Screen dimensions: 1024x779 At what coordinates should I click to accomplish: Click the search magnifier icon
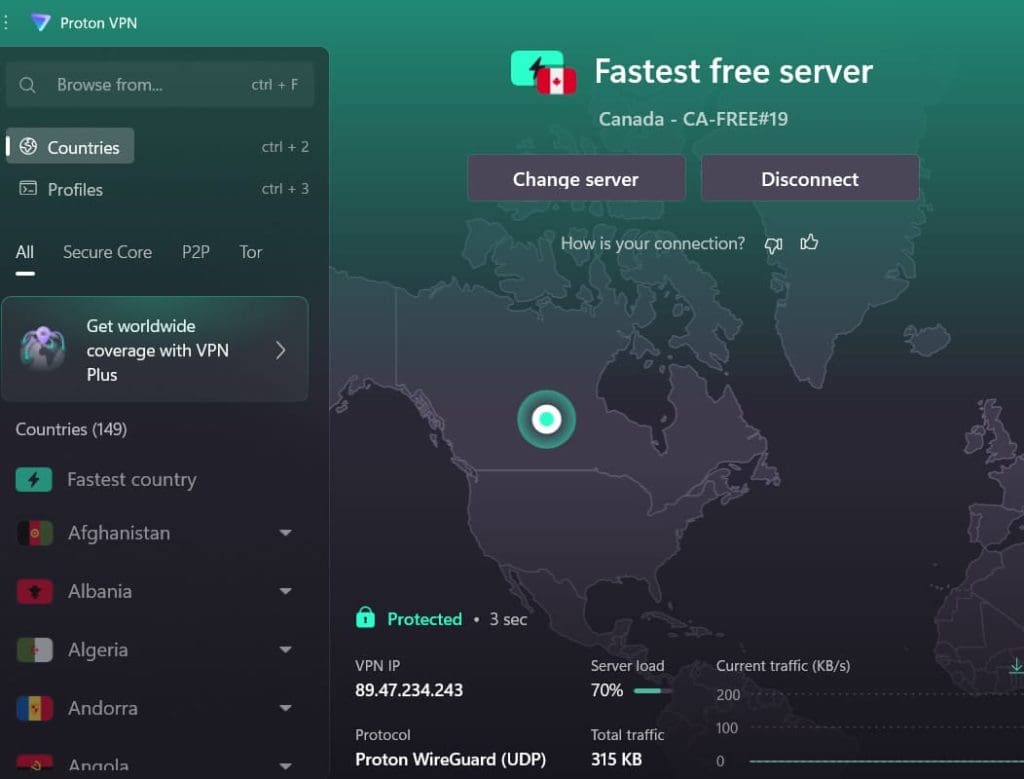click(x=27, y=85)
